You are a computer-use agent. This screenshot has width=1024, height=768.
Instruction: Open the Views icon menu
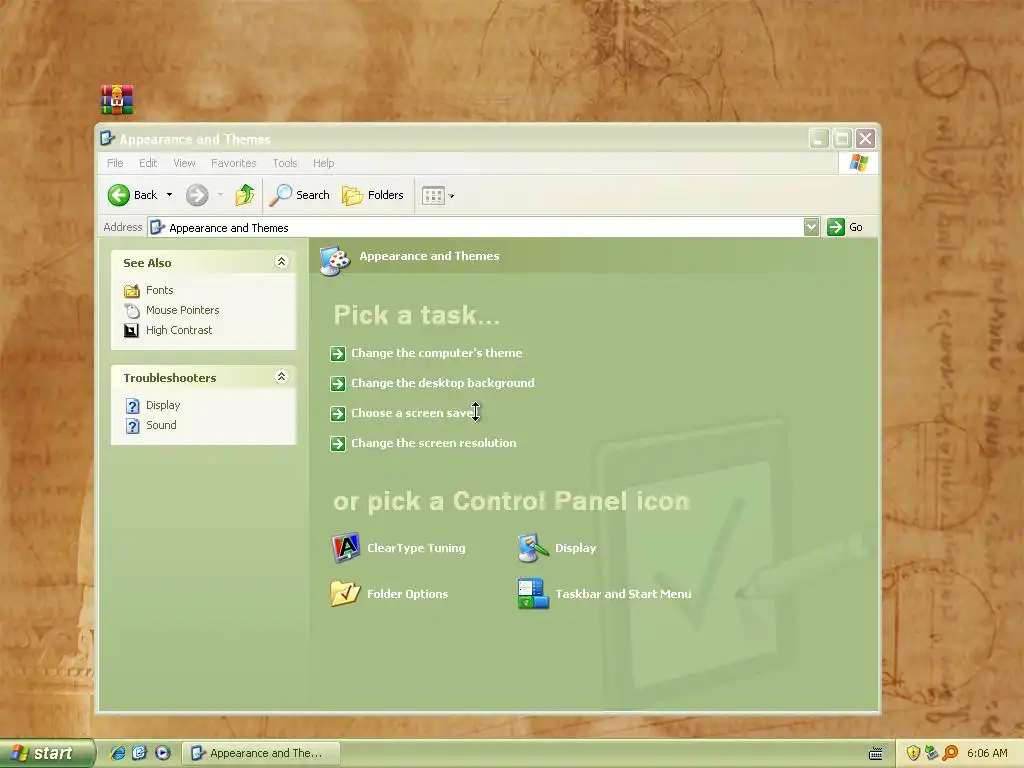[438, 195]
